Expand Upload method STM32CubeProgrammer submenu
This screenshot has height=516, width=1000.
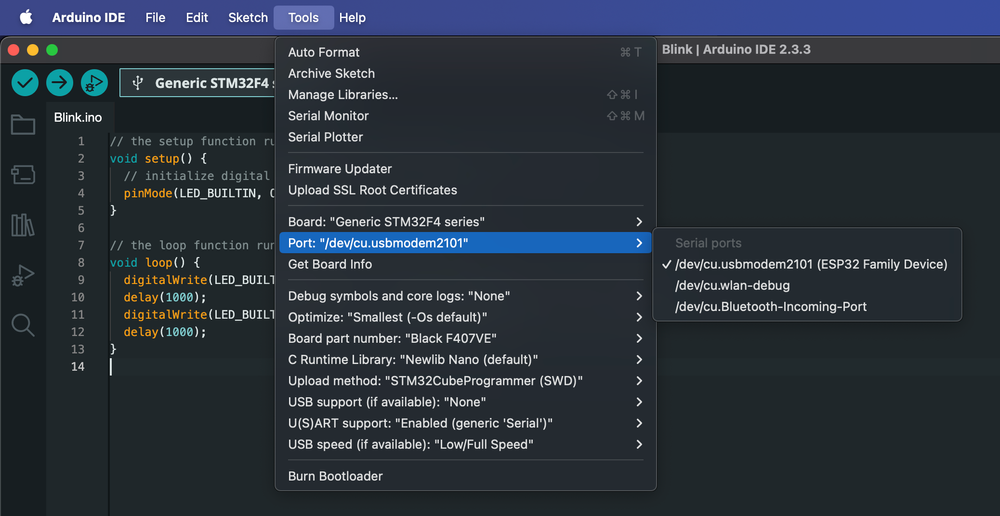click(465, 381)
